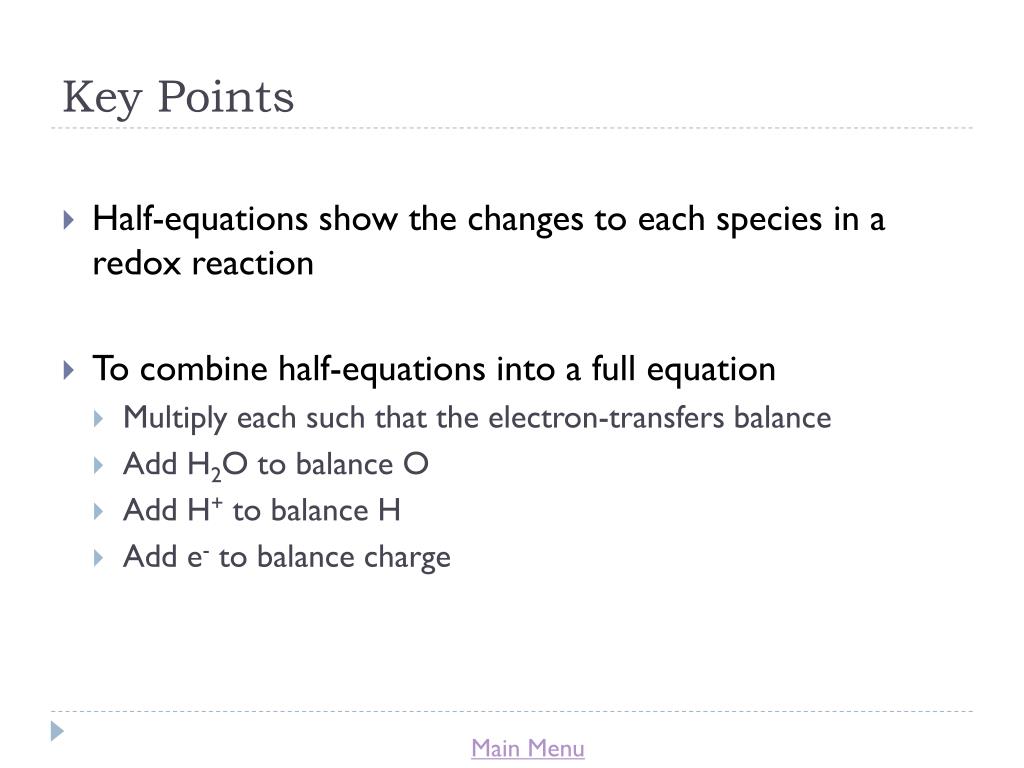Click the dashed line above the footer
Screen dimensions: 1024x768
coord(512,712)
